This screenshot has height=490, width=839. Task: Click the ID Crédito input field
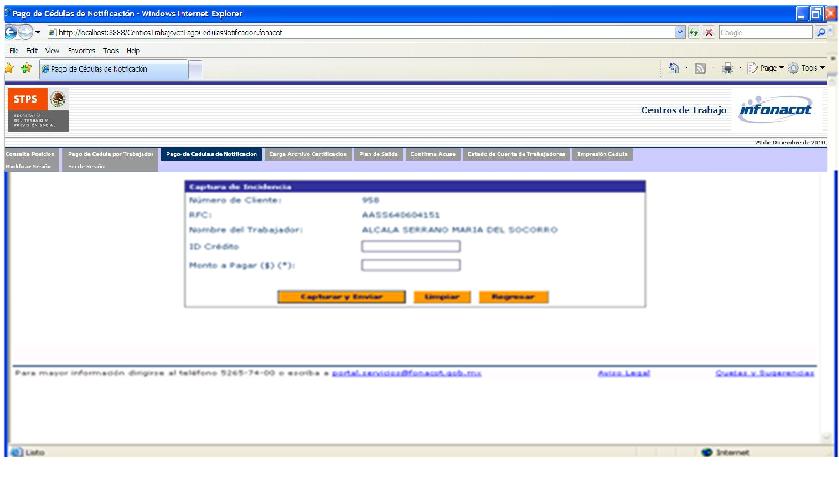410,246
